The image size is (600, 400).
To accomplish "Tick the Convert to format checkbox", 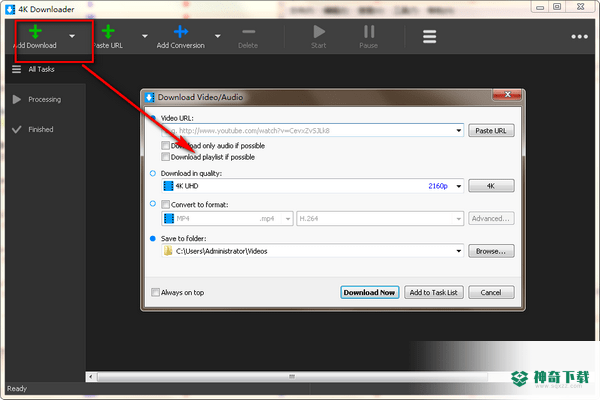I will click(165, 204).
